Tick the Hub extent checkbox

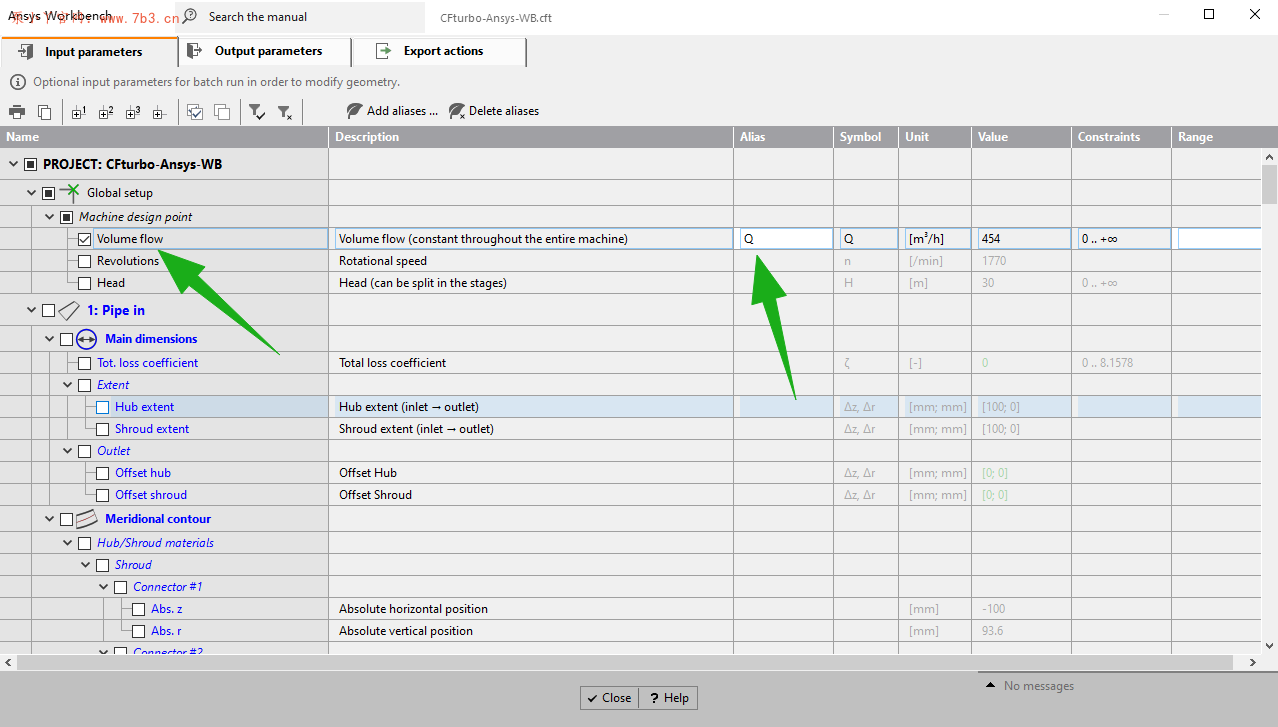[103, 407]
